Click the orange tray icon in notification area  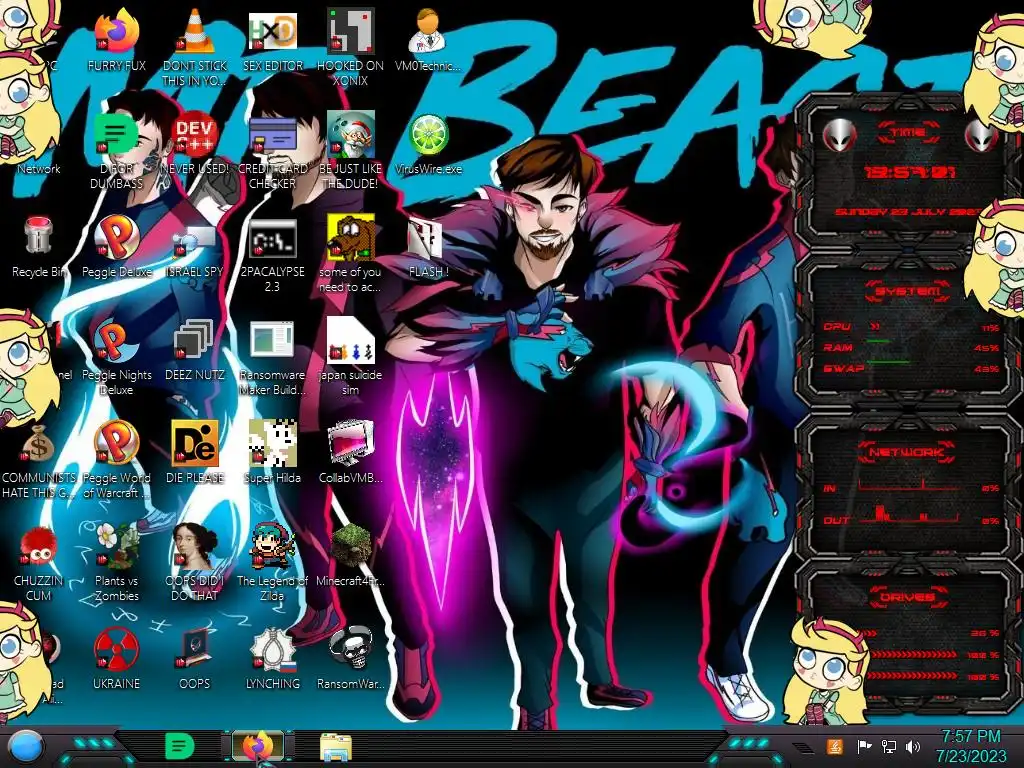tap(834, 746)
